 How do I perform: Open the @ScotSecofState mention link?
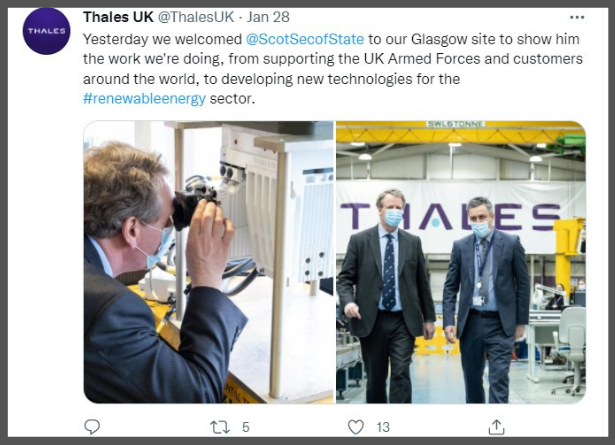(x=305, y=39)
